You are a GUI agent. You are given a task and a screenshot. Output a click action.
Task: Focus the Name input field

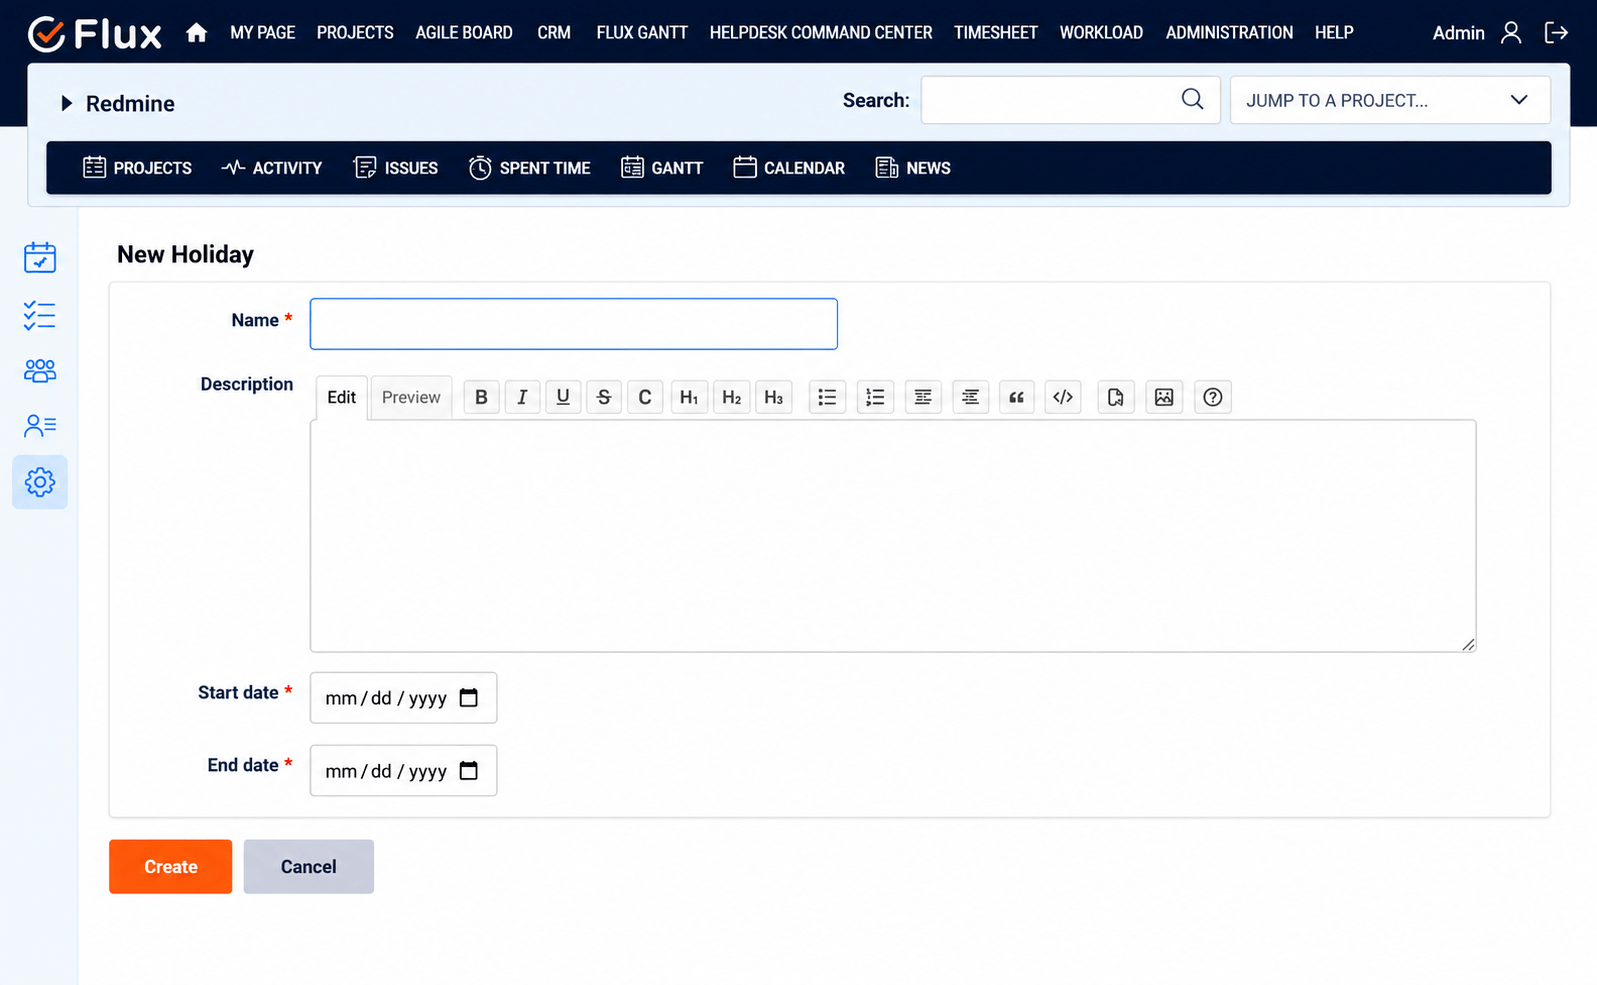[574, 324]
